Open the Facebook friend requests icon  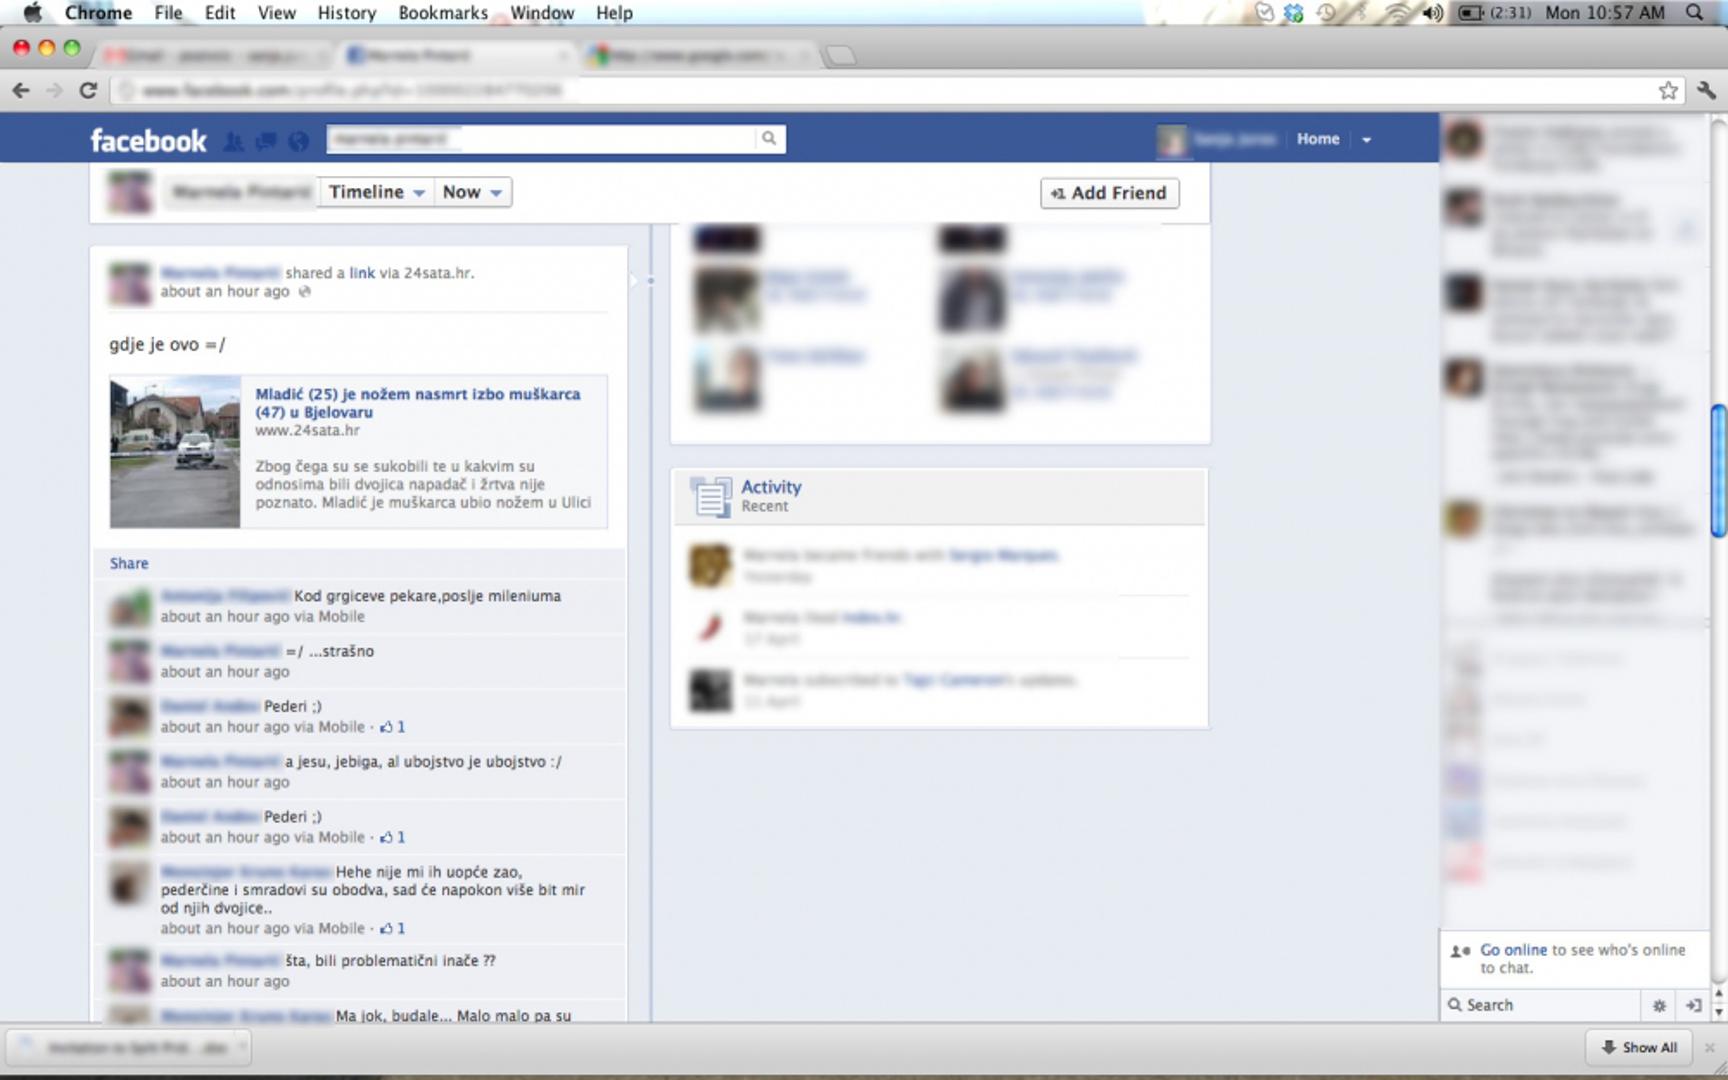(x=233, y=141)
